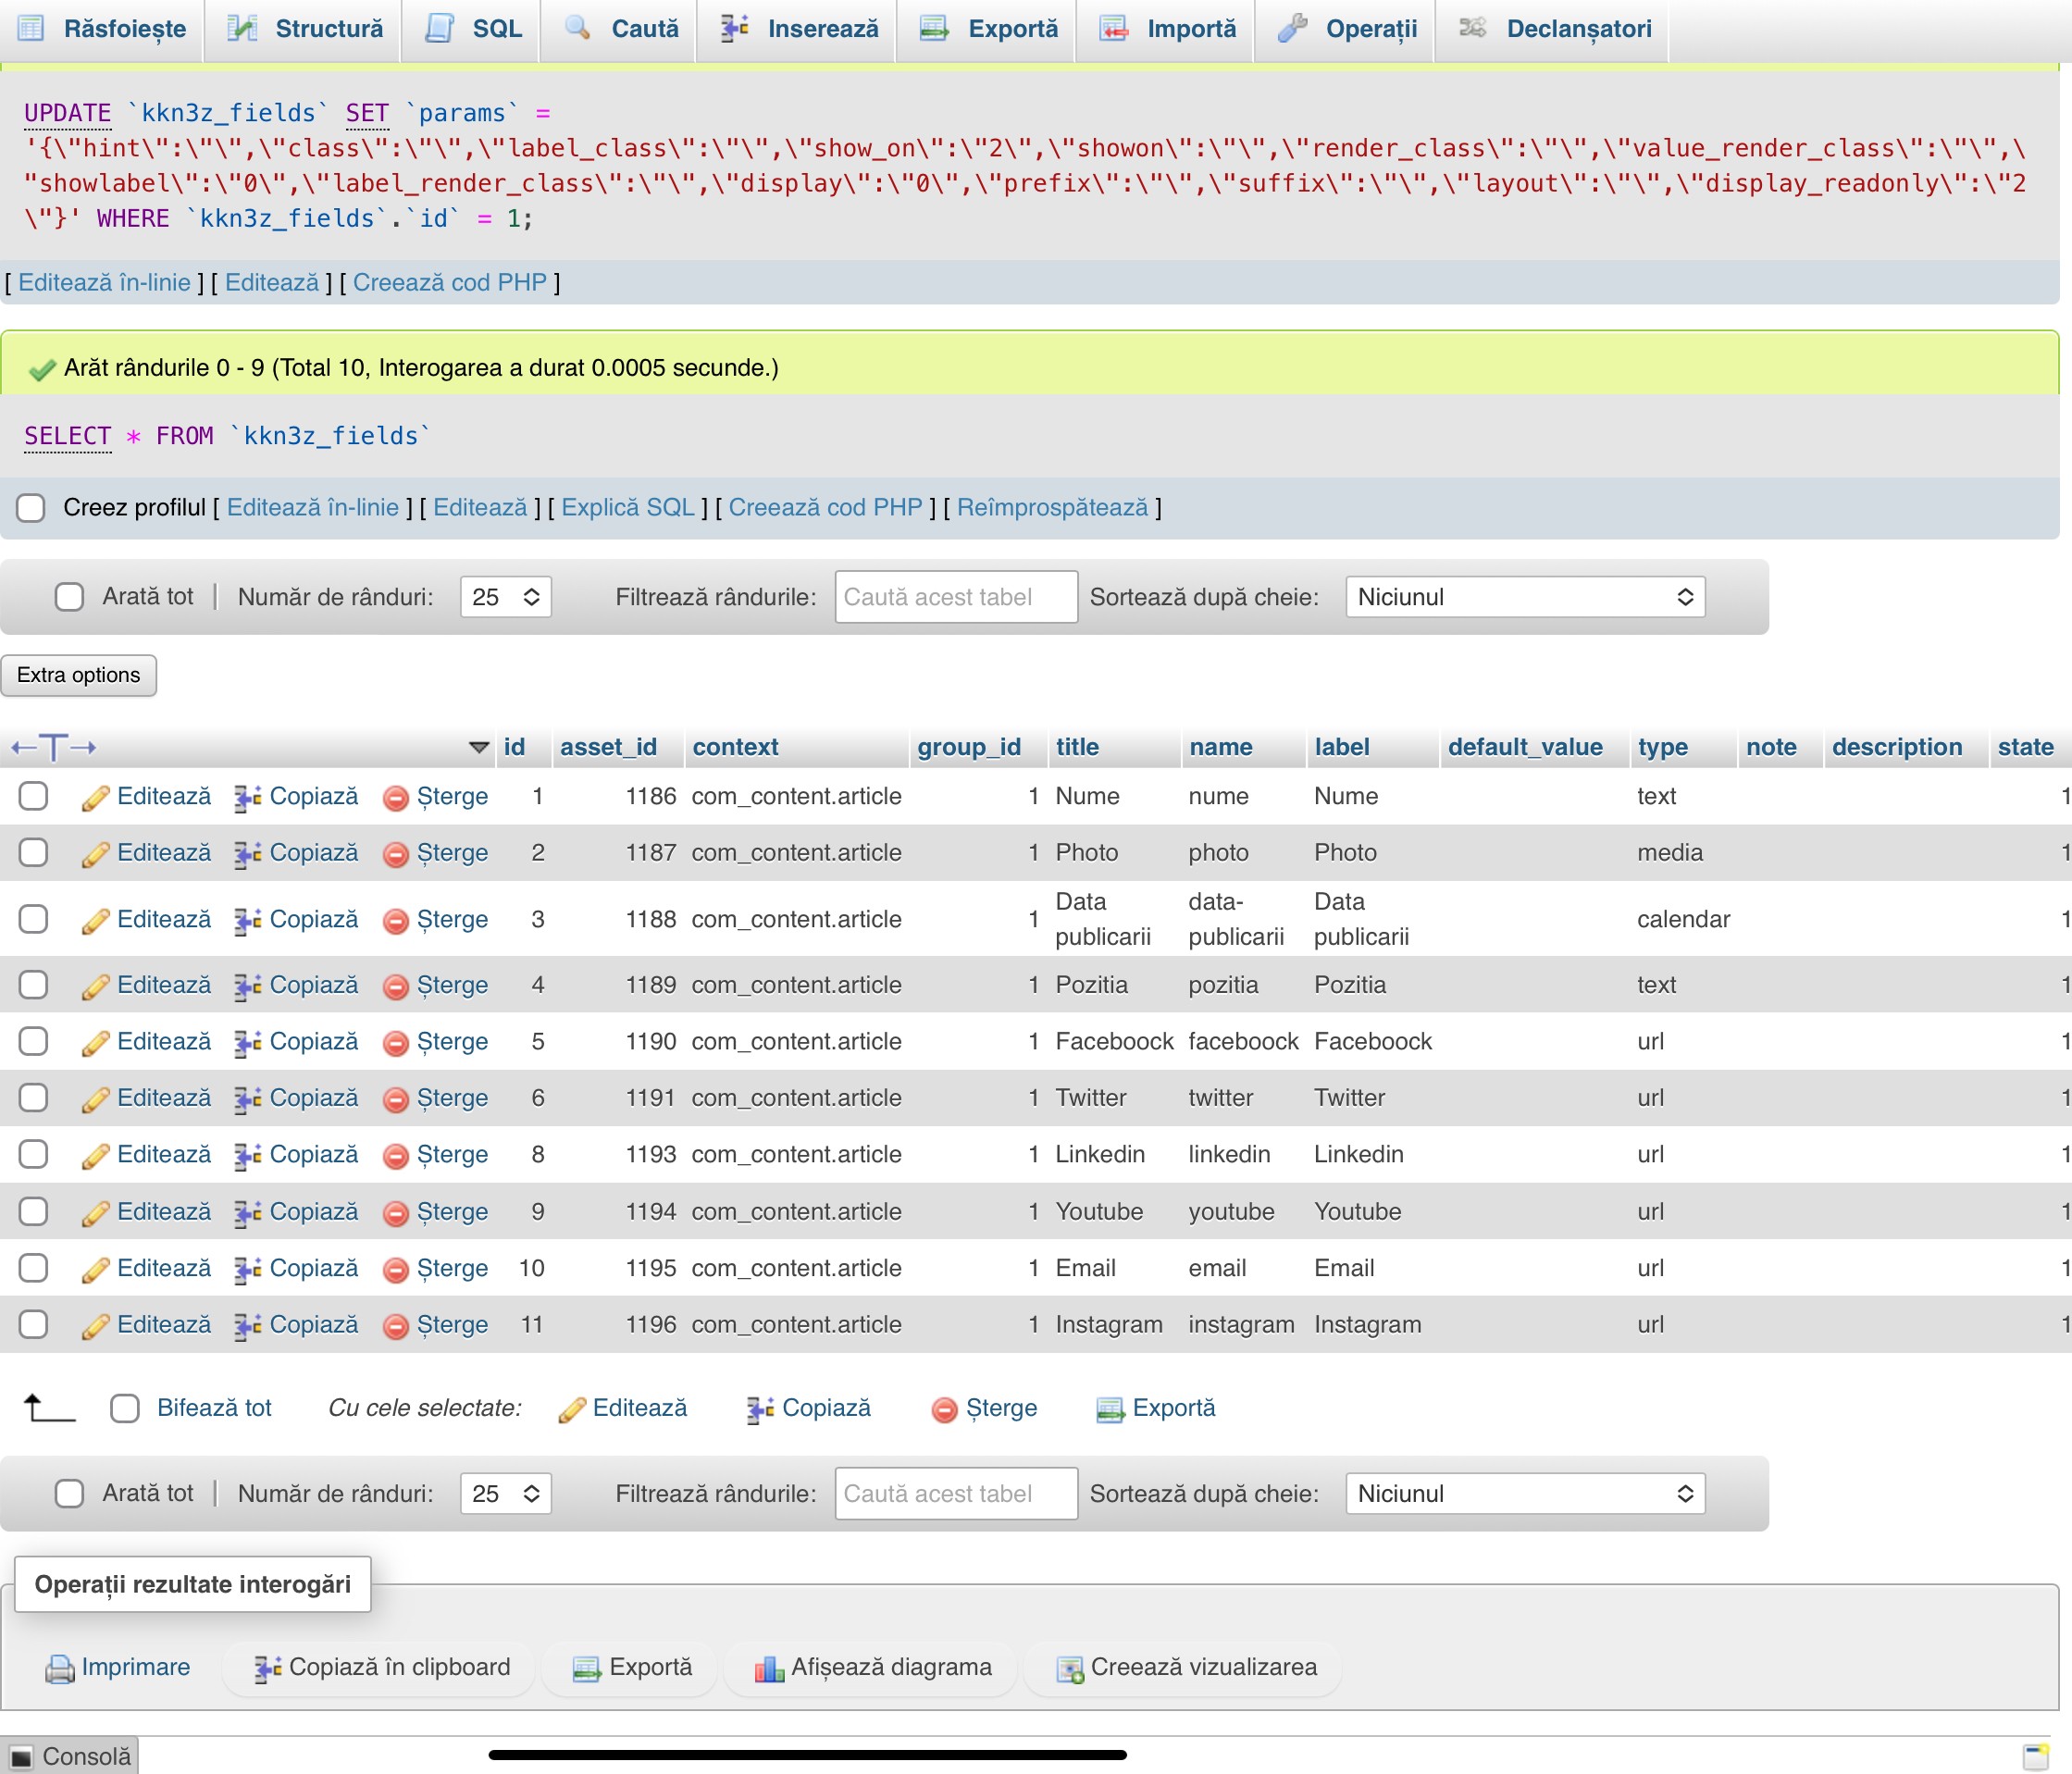Screen dimensions: 2072x1774
Task: Click the red delete icon for Photo row
Action: 396,854
